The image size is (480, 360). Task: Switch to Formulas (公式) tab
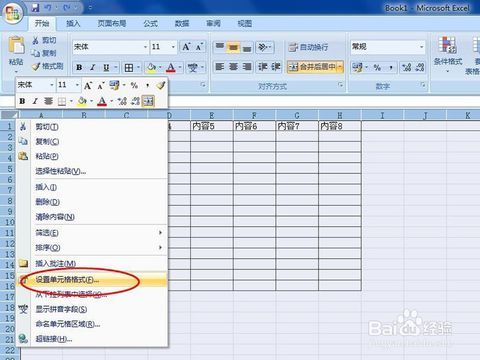coord(151,24)
